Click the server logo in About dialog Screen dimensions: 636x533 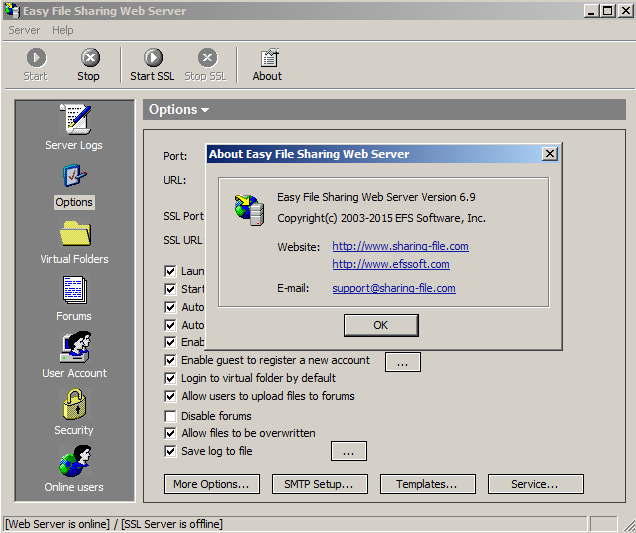249,210
